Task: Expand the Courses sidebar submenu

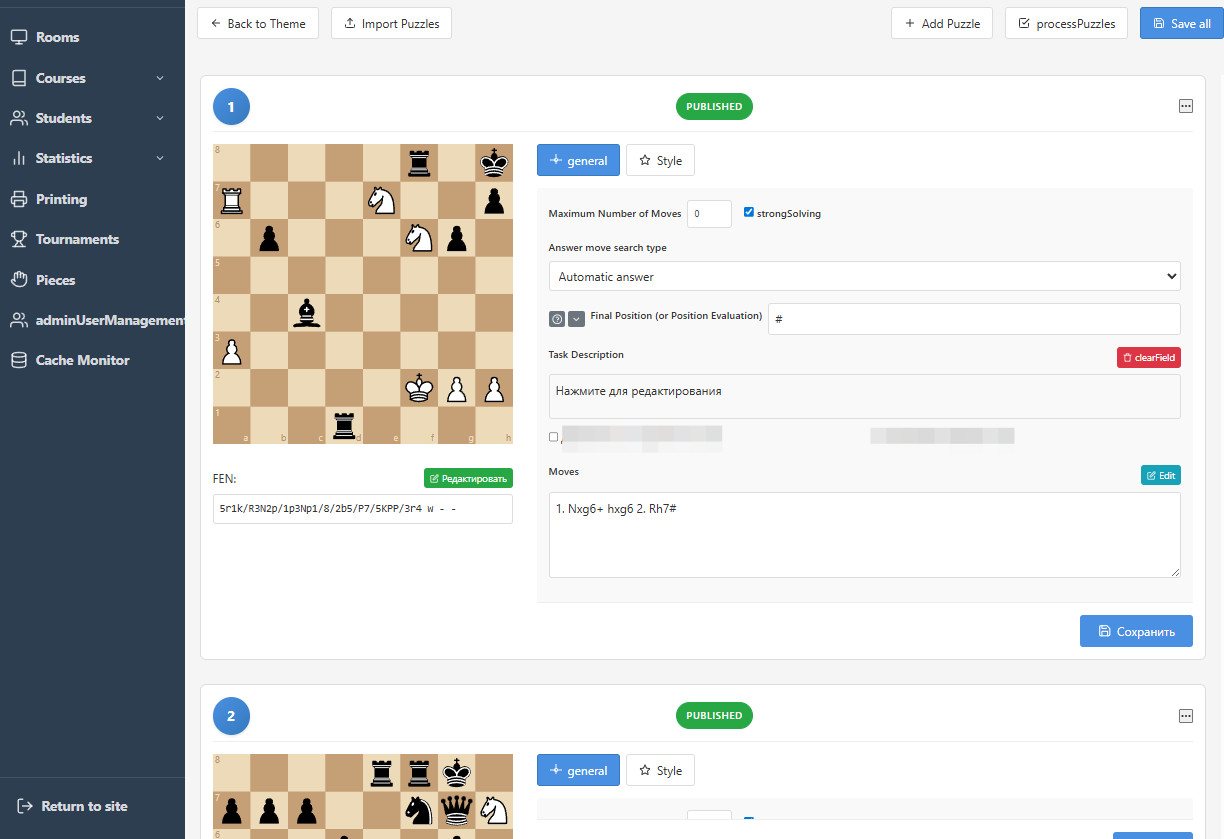Action: pyautogui.click(x=160, y=78)
